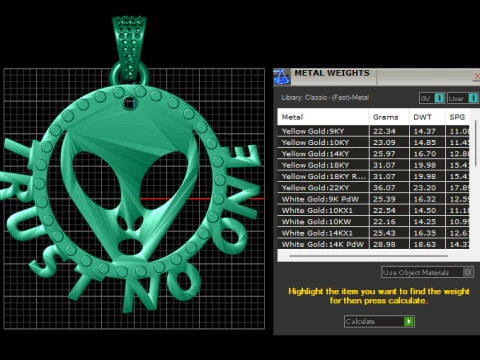Select the Yellow Gold:14KY row
Screen dimensions: 480x360
[373, 154]
